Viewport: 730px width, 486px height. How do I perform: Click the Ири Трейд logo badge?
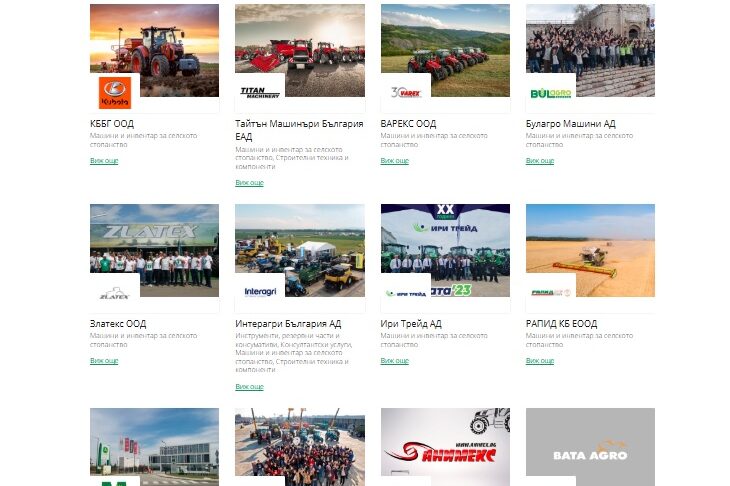click(x=406, y=293)
